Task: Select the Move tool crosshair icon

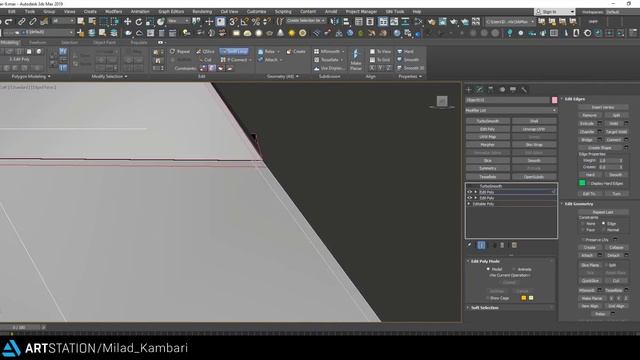Action: point(128,22)
